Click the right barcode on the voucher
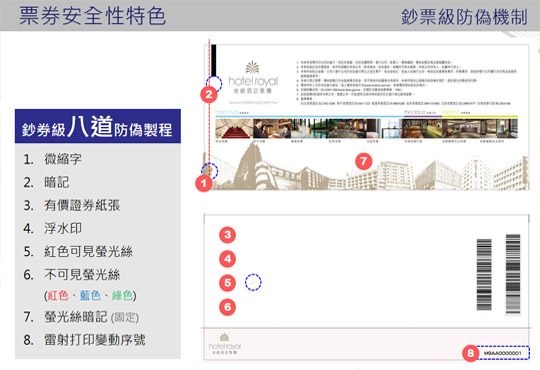Image resolution: width=540 pixels, height=370 pixels. 513,274
